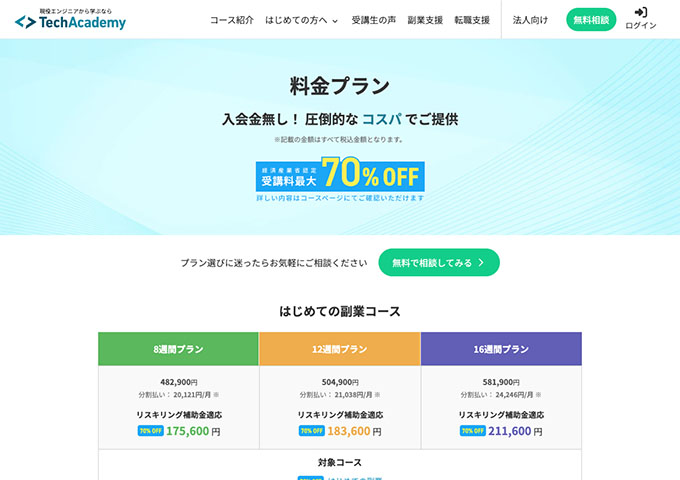Screen dimensions: 680x480
Task: Select the orange 12週間プラン header
Action: pos(340,349)
